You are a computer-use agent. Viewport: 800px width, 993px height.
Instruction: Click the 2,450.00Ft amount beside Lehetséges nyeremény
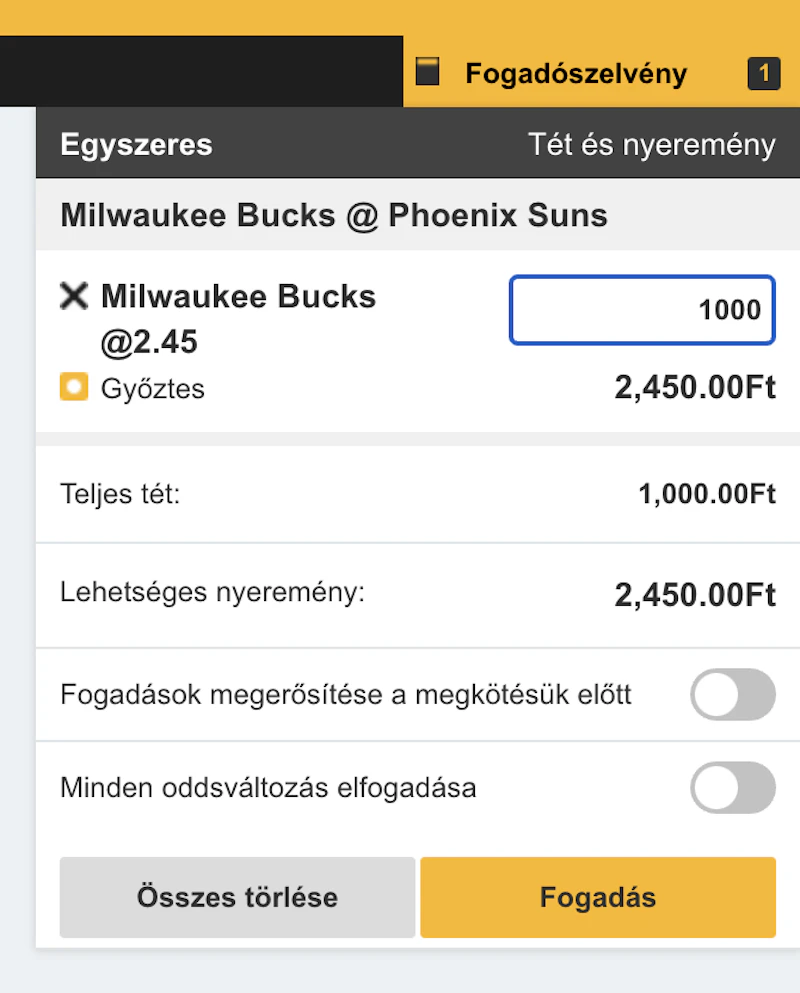[695, 595]
